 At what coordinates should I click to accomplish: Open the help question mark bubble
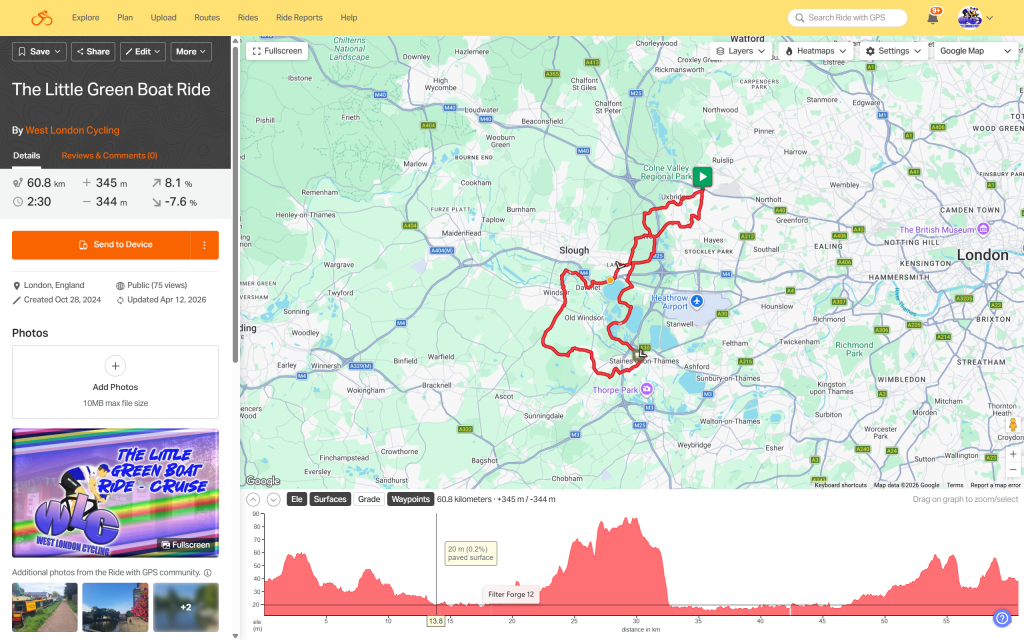coord(1002,618)
